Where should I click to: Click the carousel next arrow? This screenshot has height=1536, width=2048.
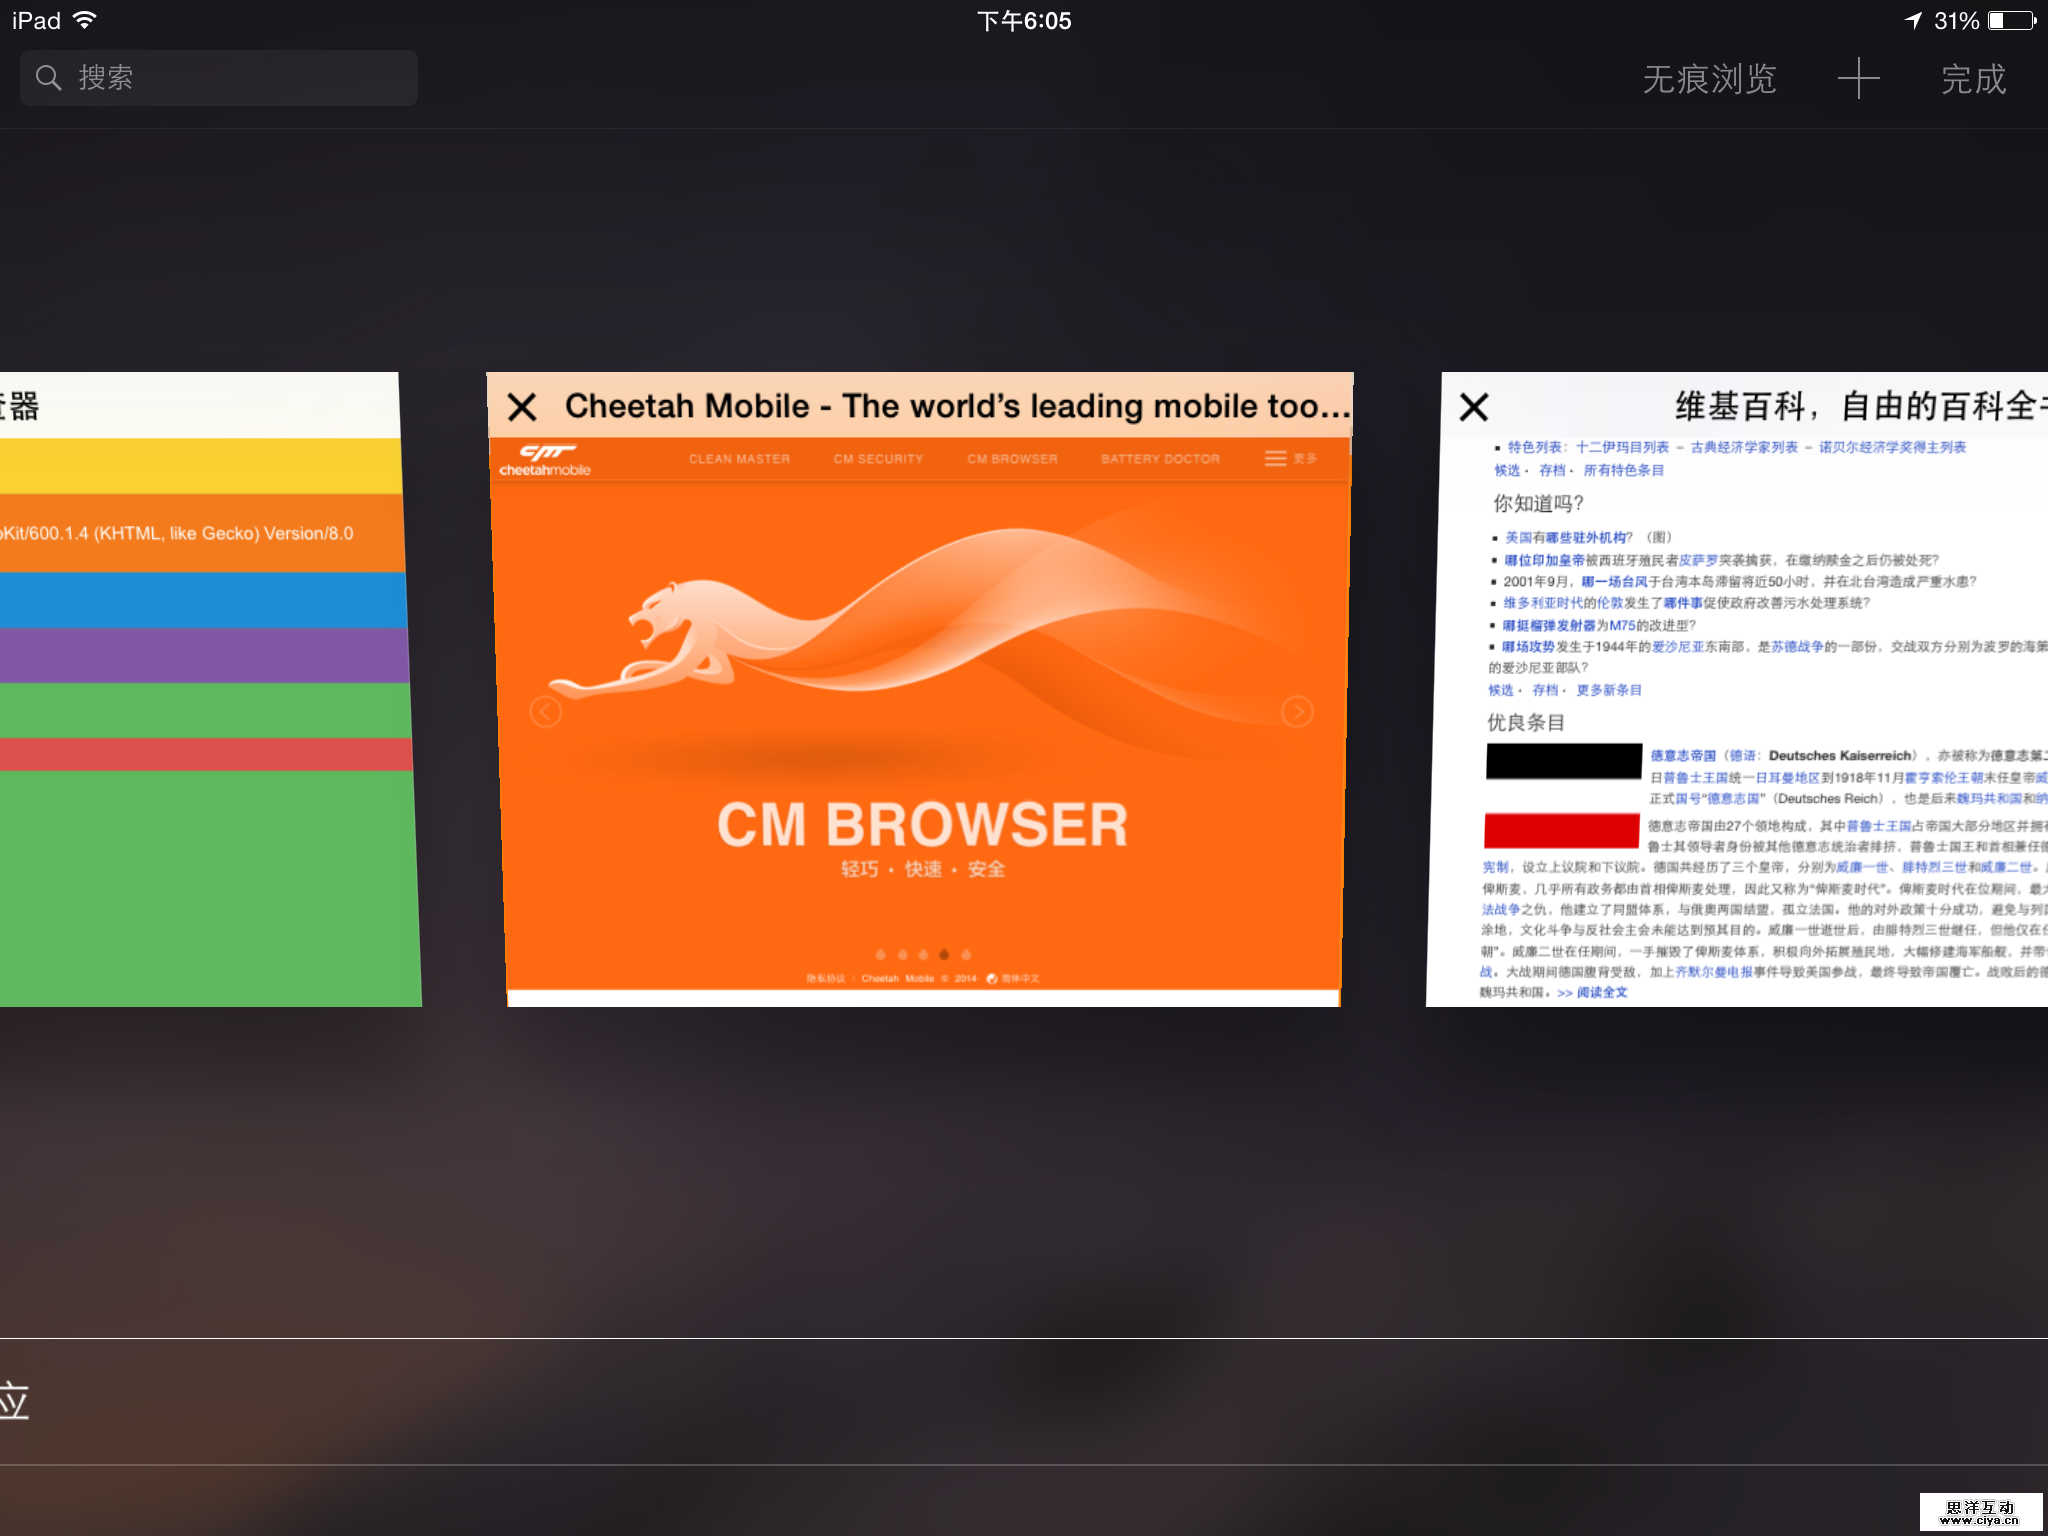1297,711
